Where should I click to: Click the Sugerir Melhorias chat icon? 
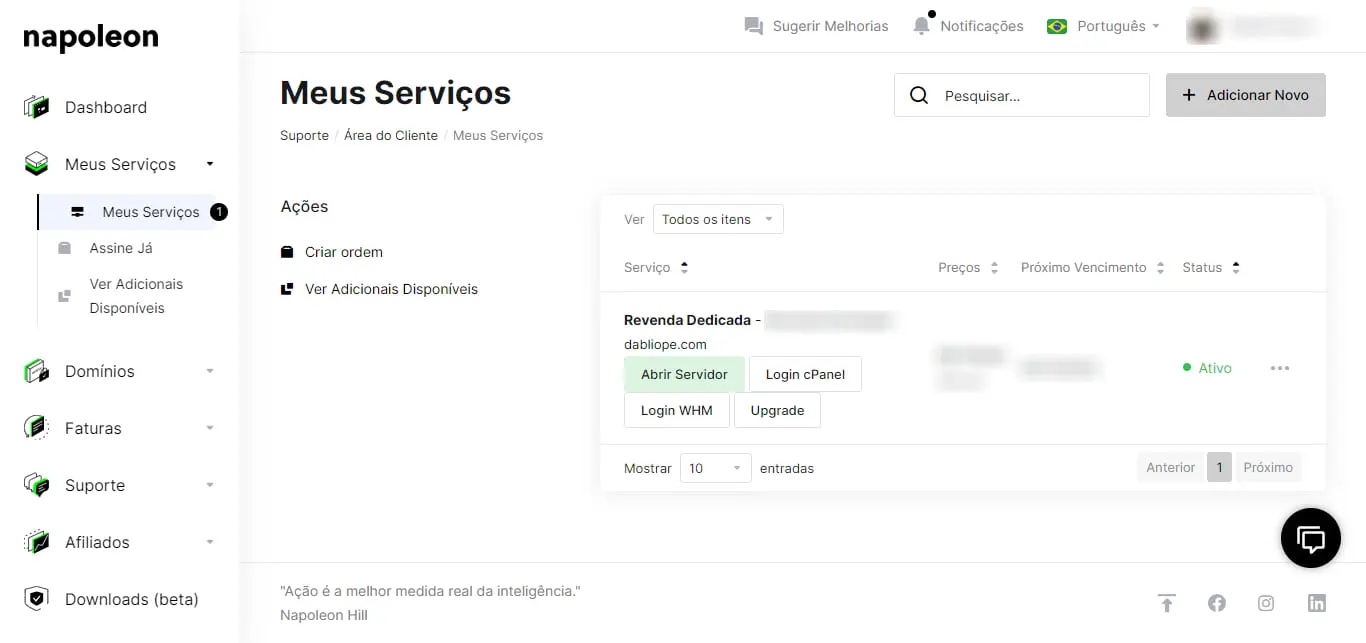click(754, 26)
